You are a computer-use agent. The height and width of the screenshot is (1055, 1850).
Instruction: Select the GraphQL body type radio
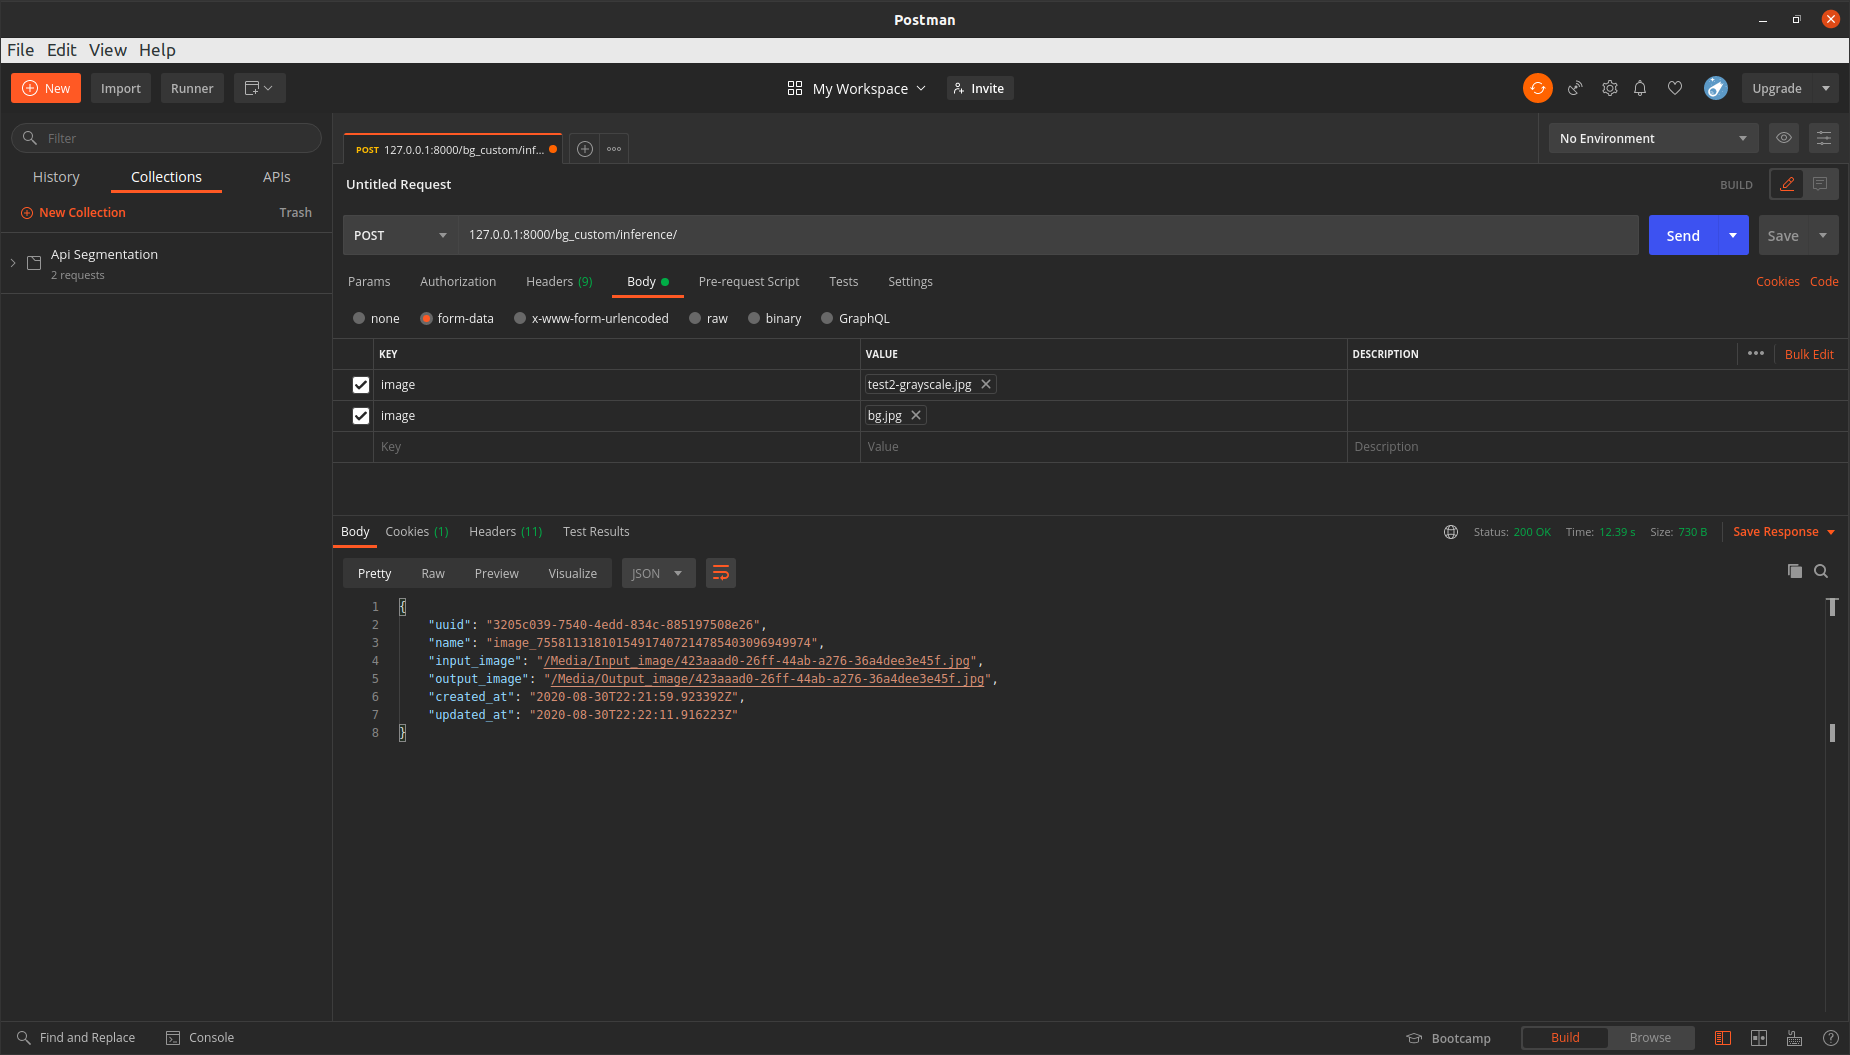click(827, 318)
